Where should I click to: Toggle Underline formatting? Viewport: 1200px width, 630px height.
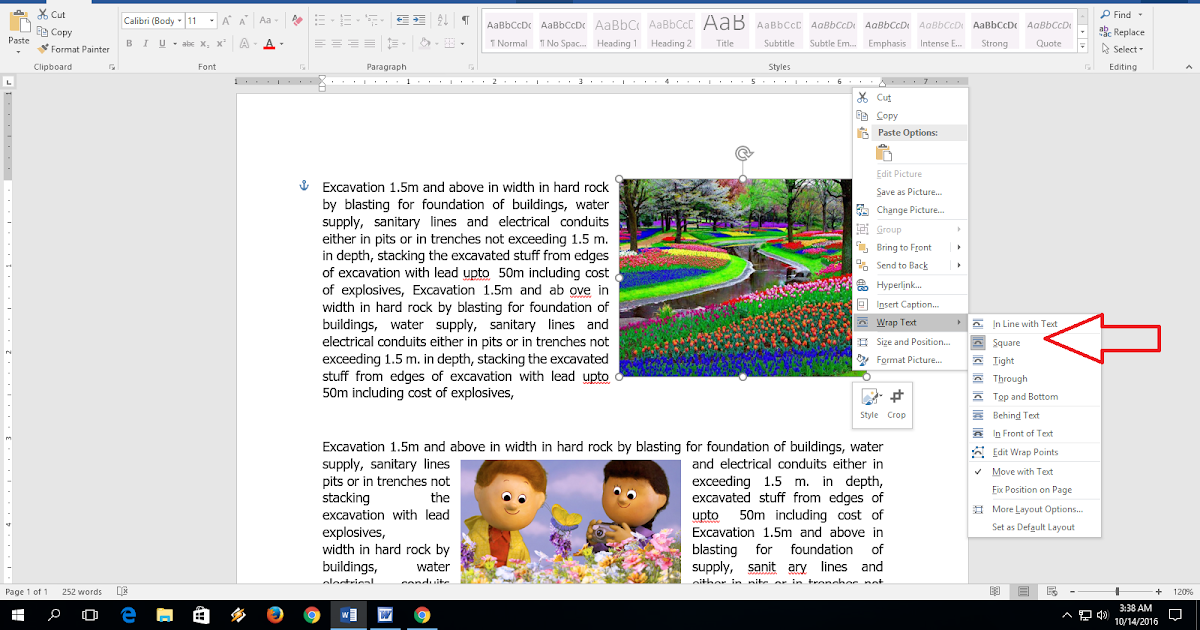click(x=162, y=43)
